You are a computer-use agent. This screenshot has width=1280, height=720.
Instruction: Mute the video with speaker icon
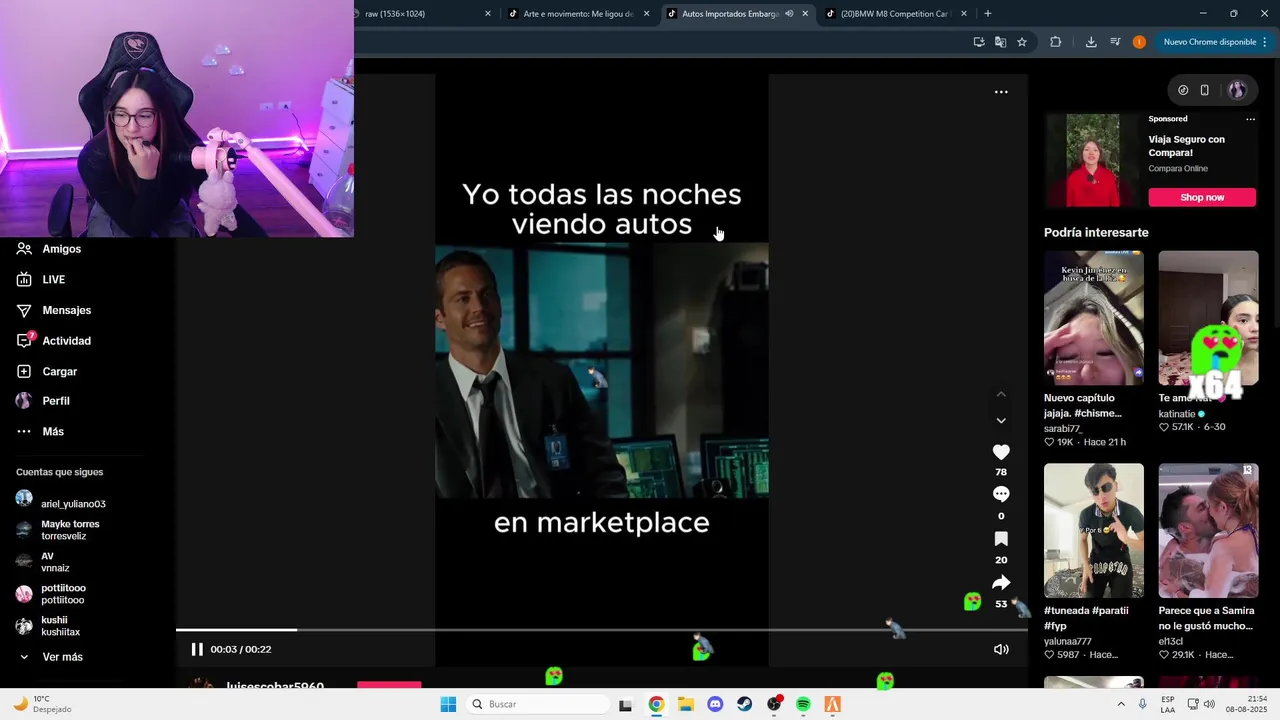[1001, 649]
